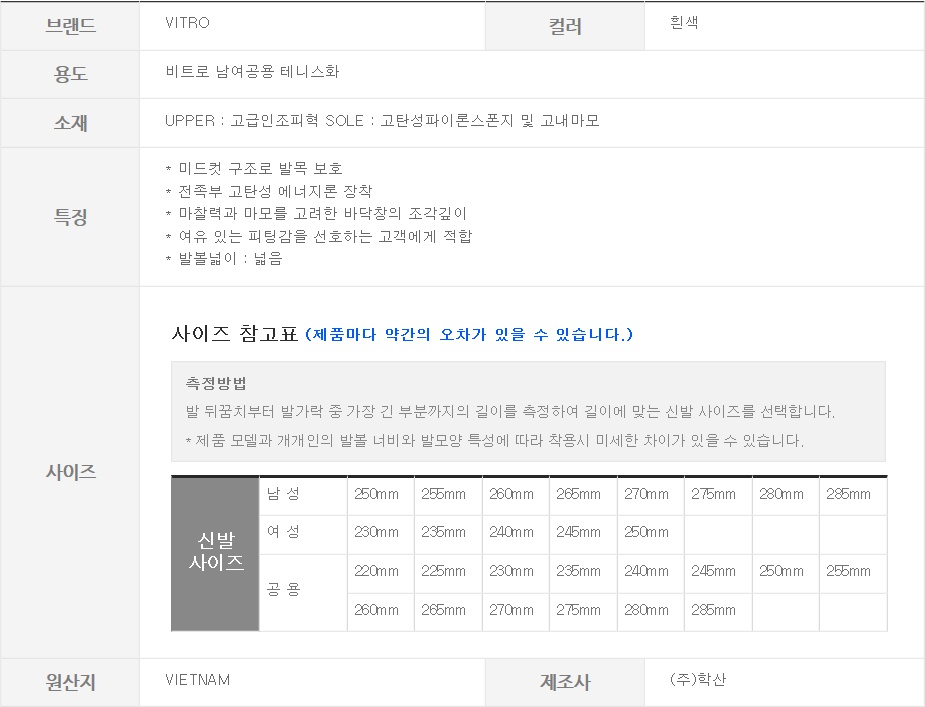This screenshot has width=925, height=707.
Task: Click the 사이즈 참고표 heading
Action: point(235,334)
